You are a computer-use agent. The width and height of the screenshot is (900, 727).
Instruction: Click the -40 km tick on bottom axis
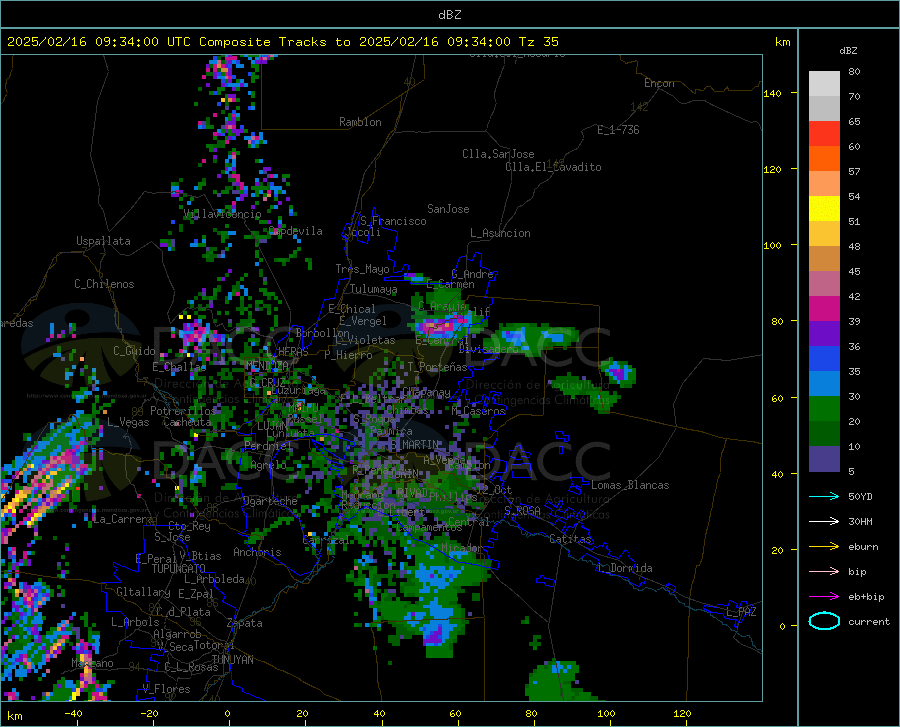point(73,713)
